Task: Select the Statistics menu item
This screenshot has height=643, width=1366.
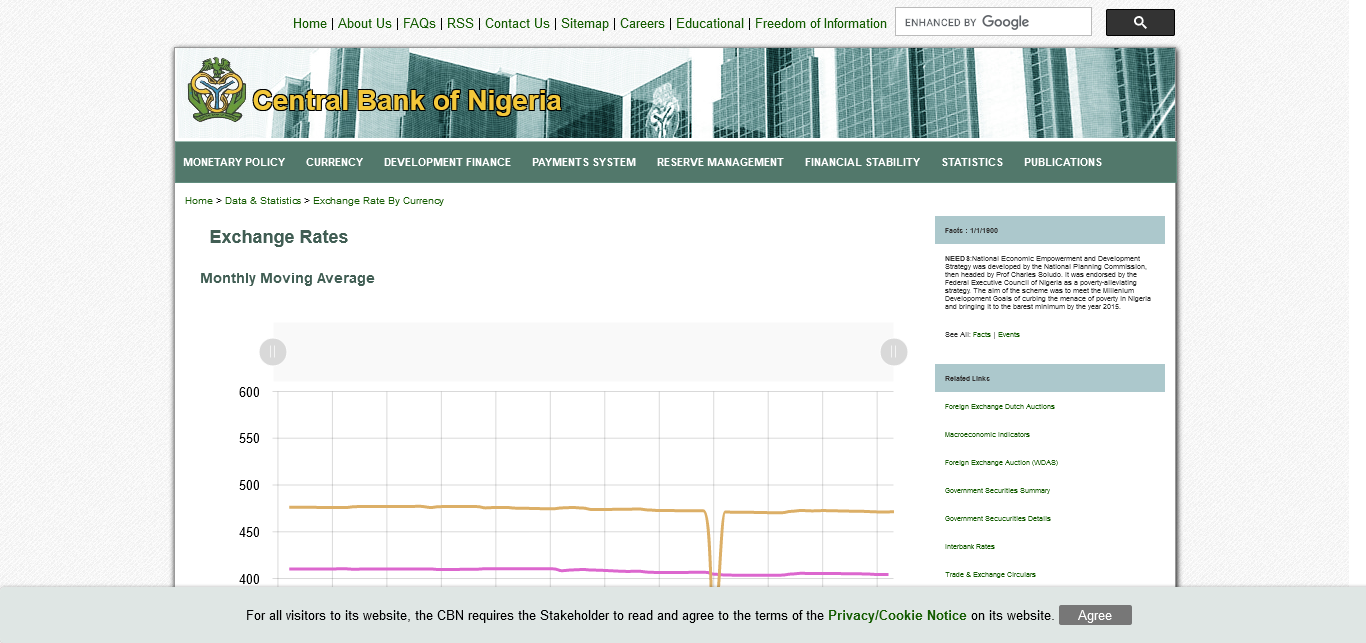Action: click(x=971, y=162)
